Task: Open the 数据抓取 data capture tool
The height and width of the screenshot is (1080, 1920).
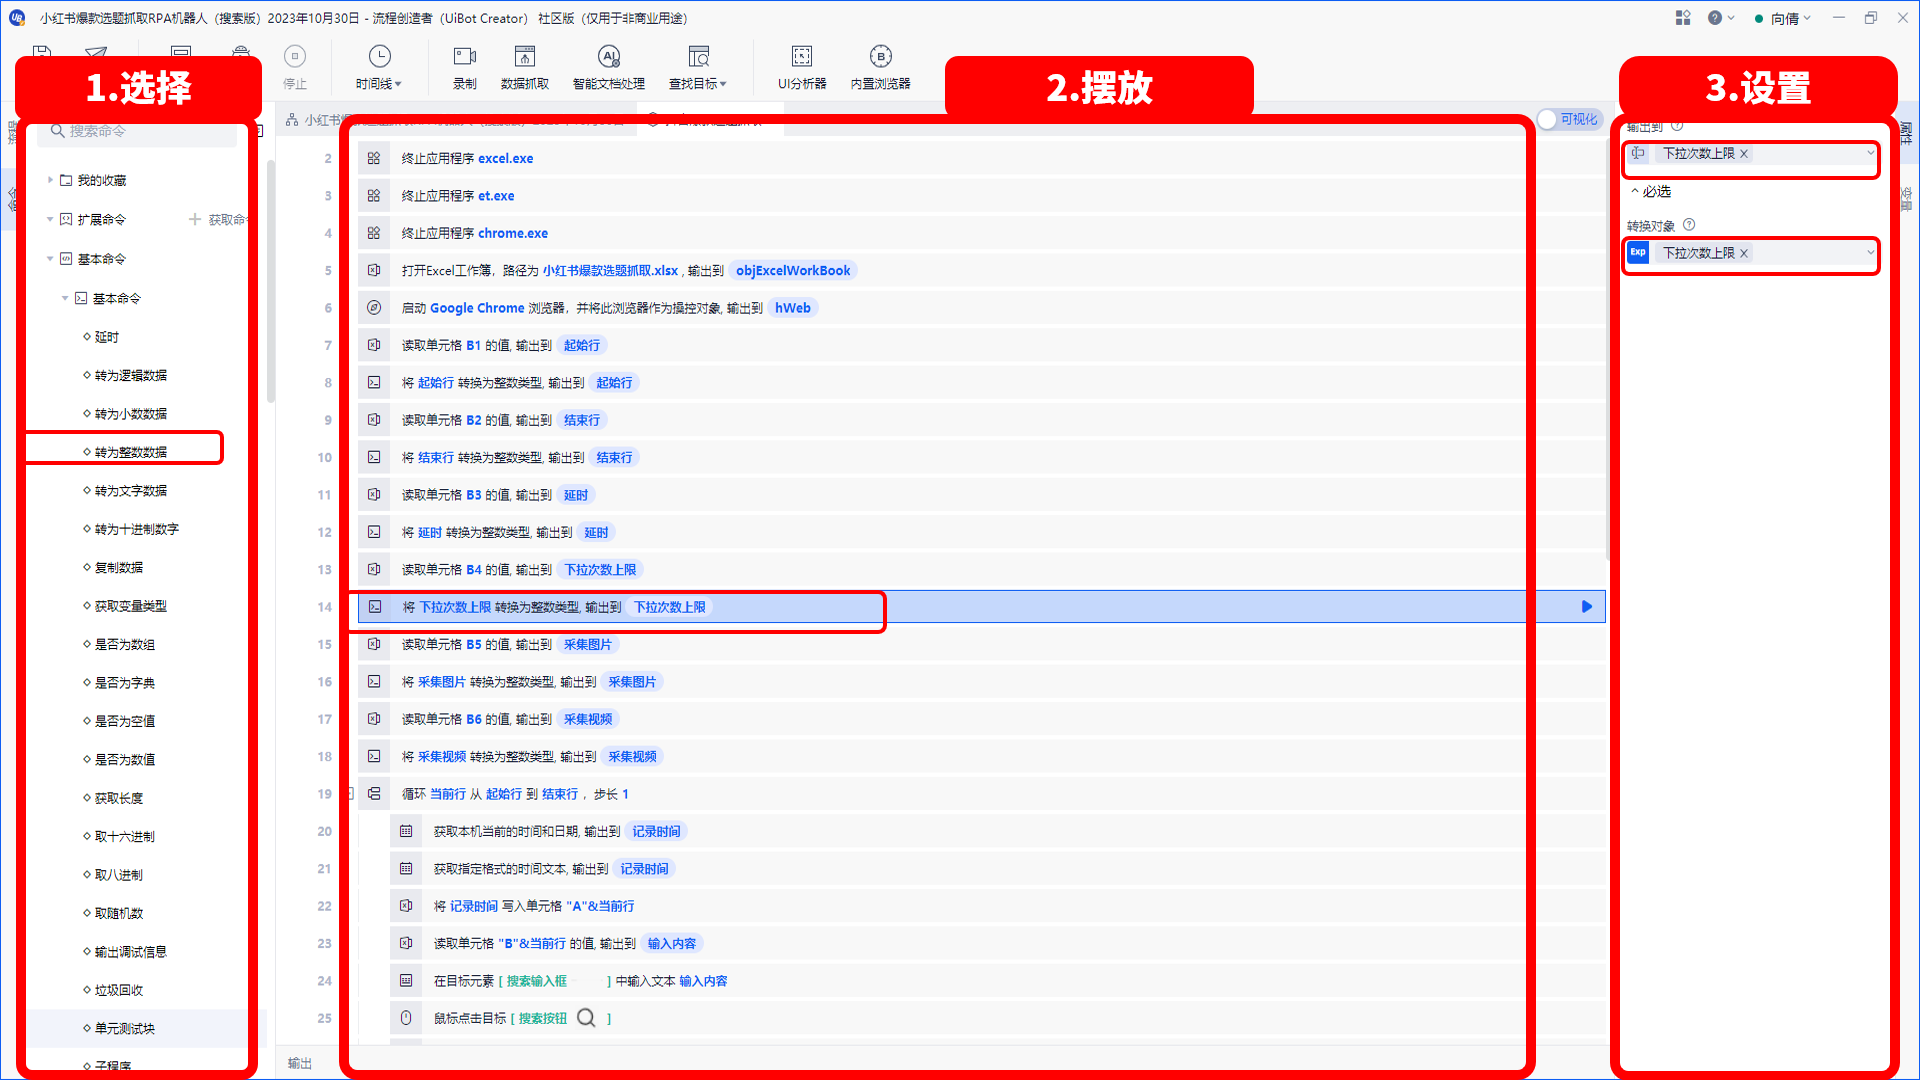Action: click(x=525, y=67)
